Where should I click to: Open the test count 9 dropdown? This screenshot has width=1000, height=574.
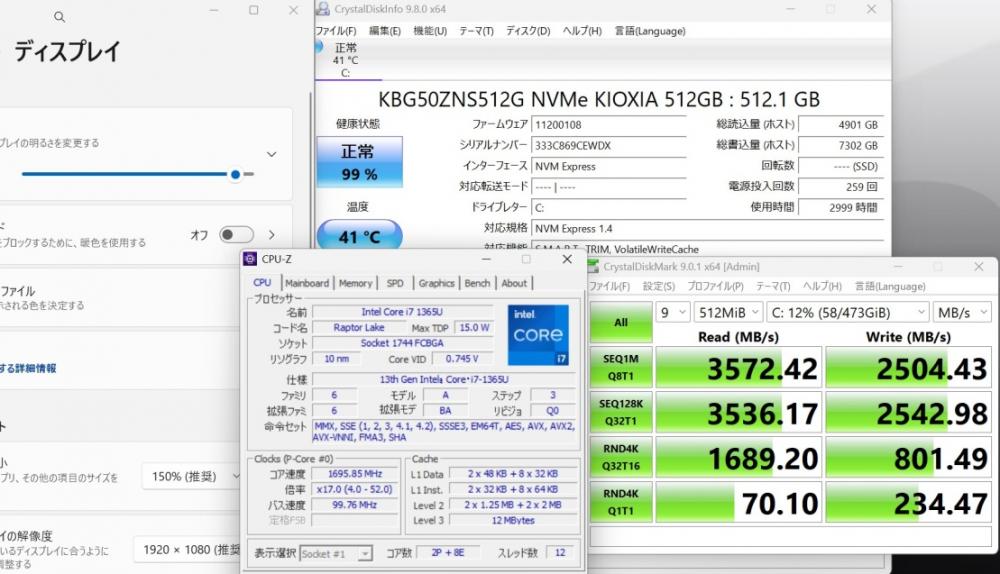(673, 313)
